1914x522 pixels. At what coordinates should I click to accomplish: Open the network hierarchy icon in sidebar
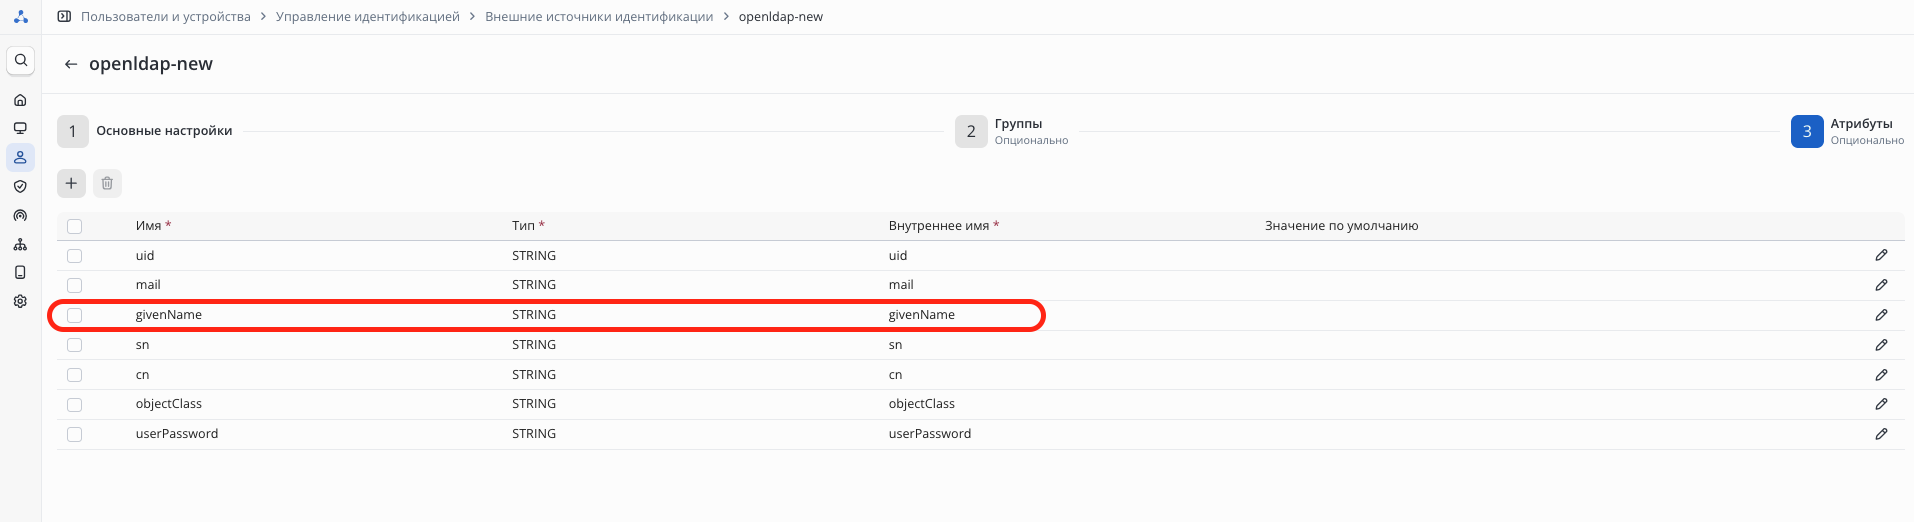tap(20, 244)
